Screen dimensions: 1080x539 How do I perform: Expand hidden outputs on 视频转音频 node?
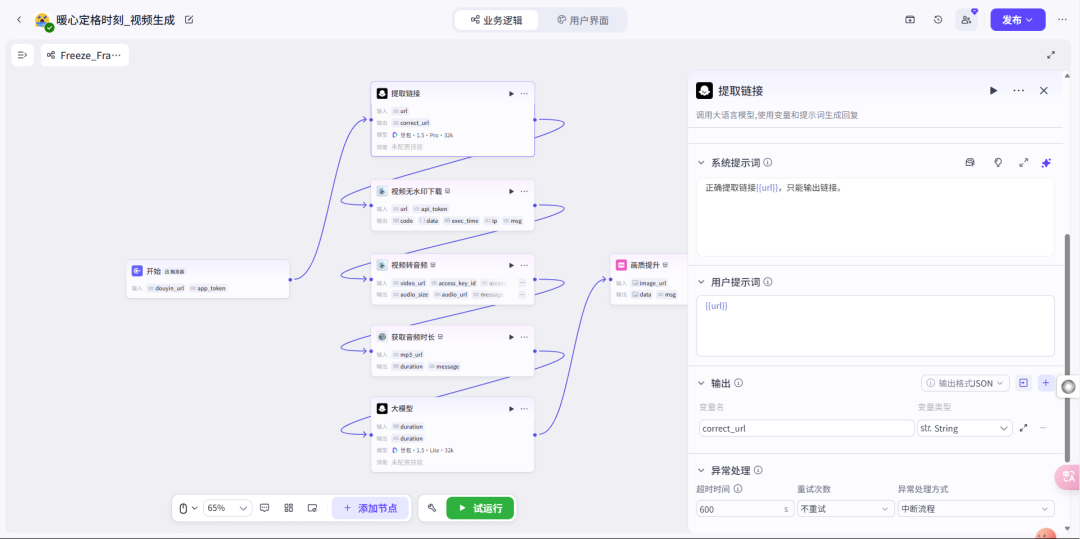tap(522, 295)
